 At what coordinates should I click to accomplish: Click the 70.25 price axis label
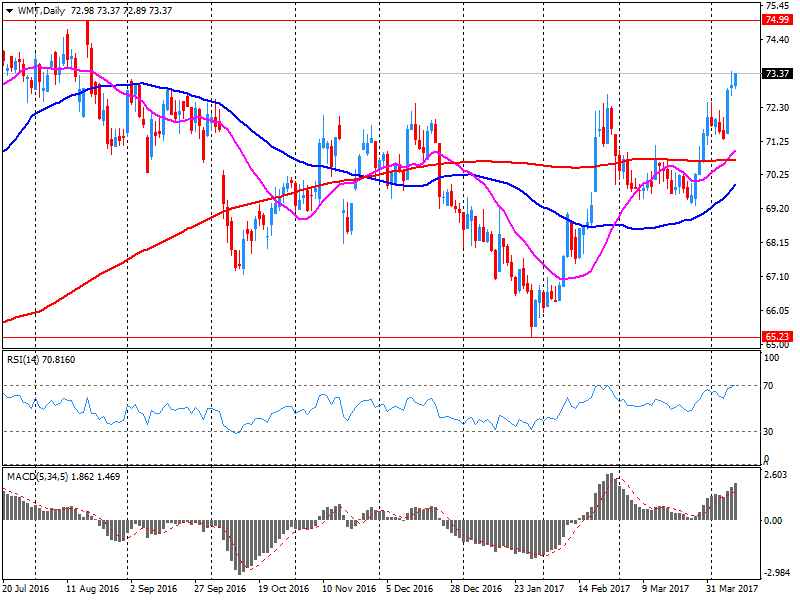tap(777, 174)
